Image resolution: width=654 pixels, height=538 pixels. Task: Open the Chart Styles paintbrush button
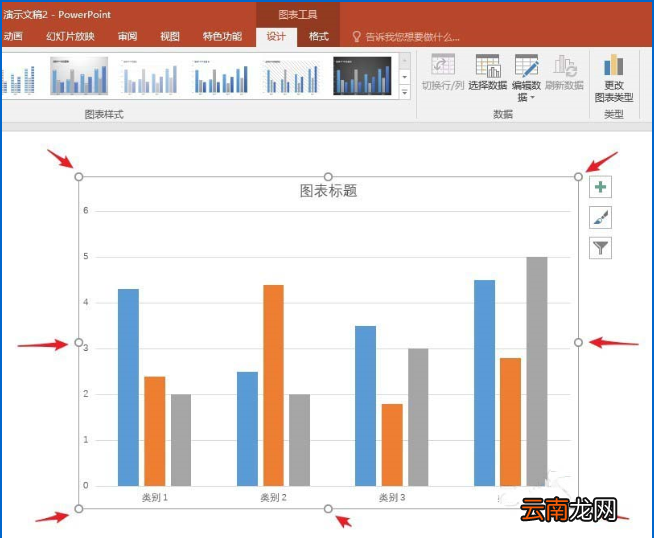pos(600,217)
